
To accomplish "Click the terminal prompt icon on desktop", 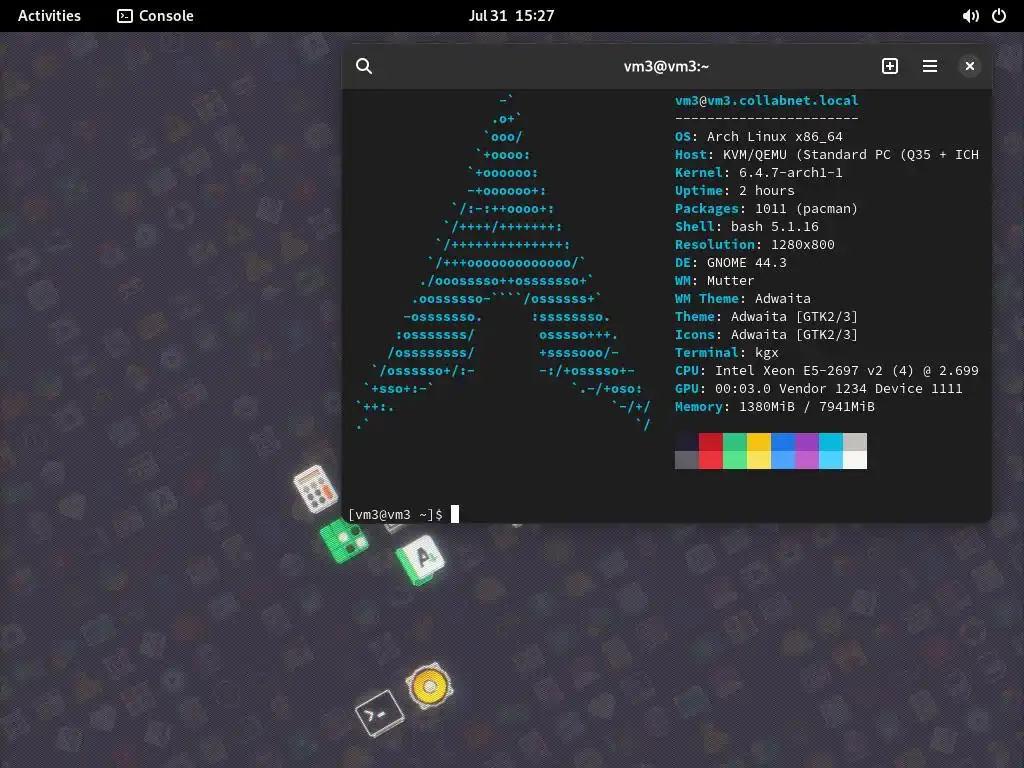I will (379, 714).
